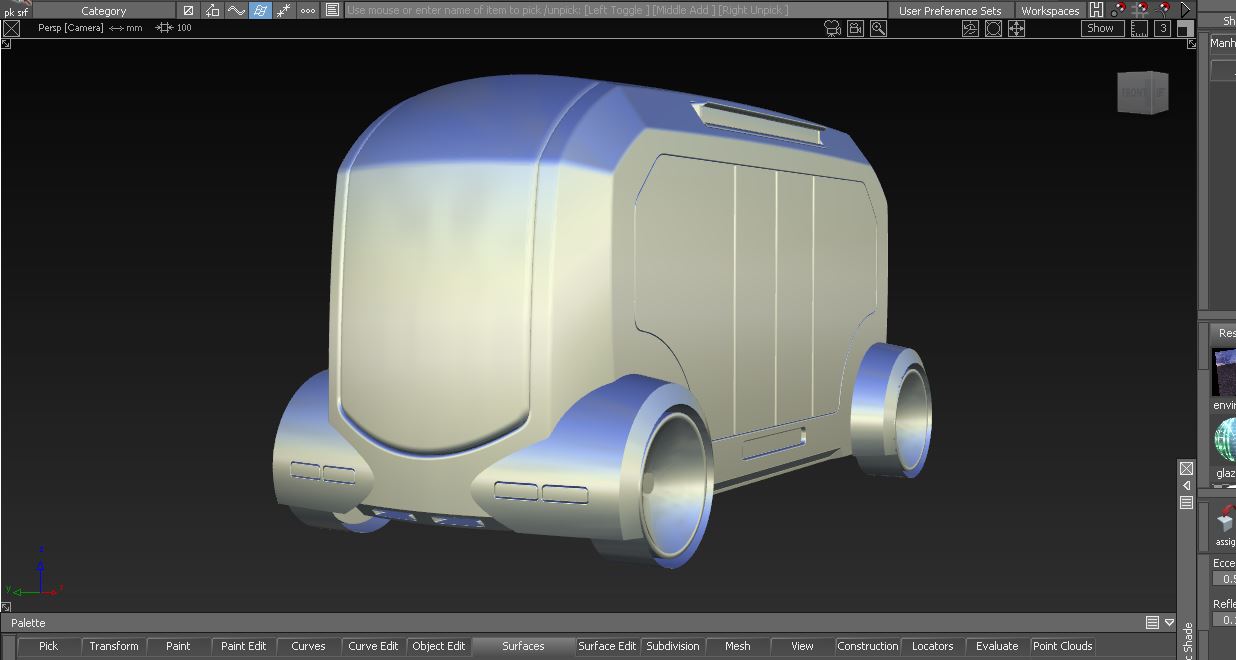Click the ViewCube in the viewport corner
Image resolution: width=1236 pixels, height=660 pixels.
[1142, 93]
